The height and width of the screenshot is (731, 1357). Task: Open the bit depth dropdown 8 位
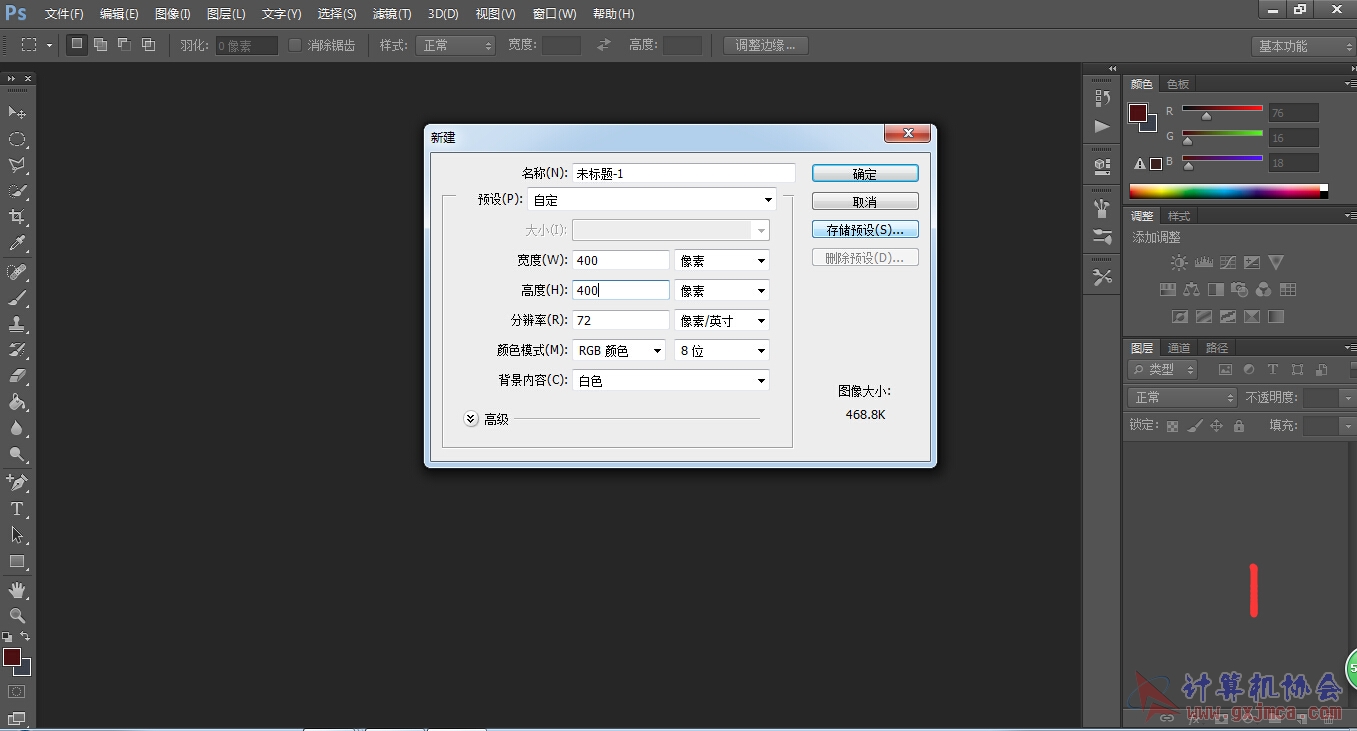point(722,350)
